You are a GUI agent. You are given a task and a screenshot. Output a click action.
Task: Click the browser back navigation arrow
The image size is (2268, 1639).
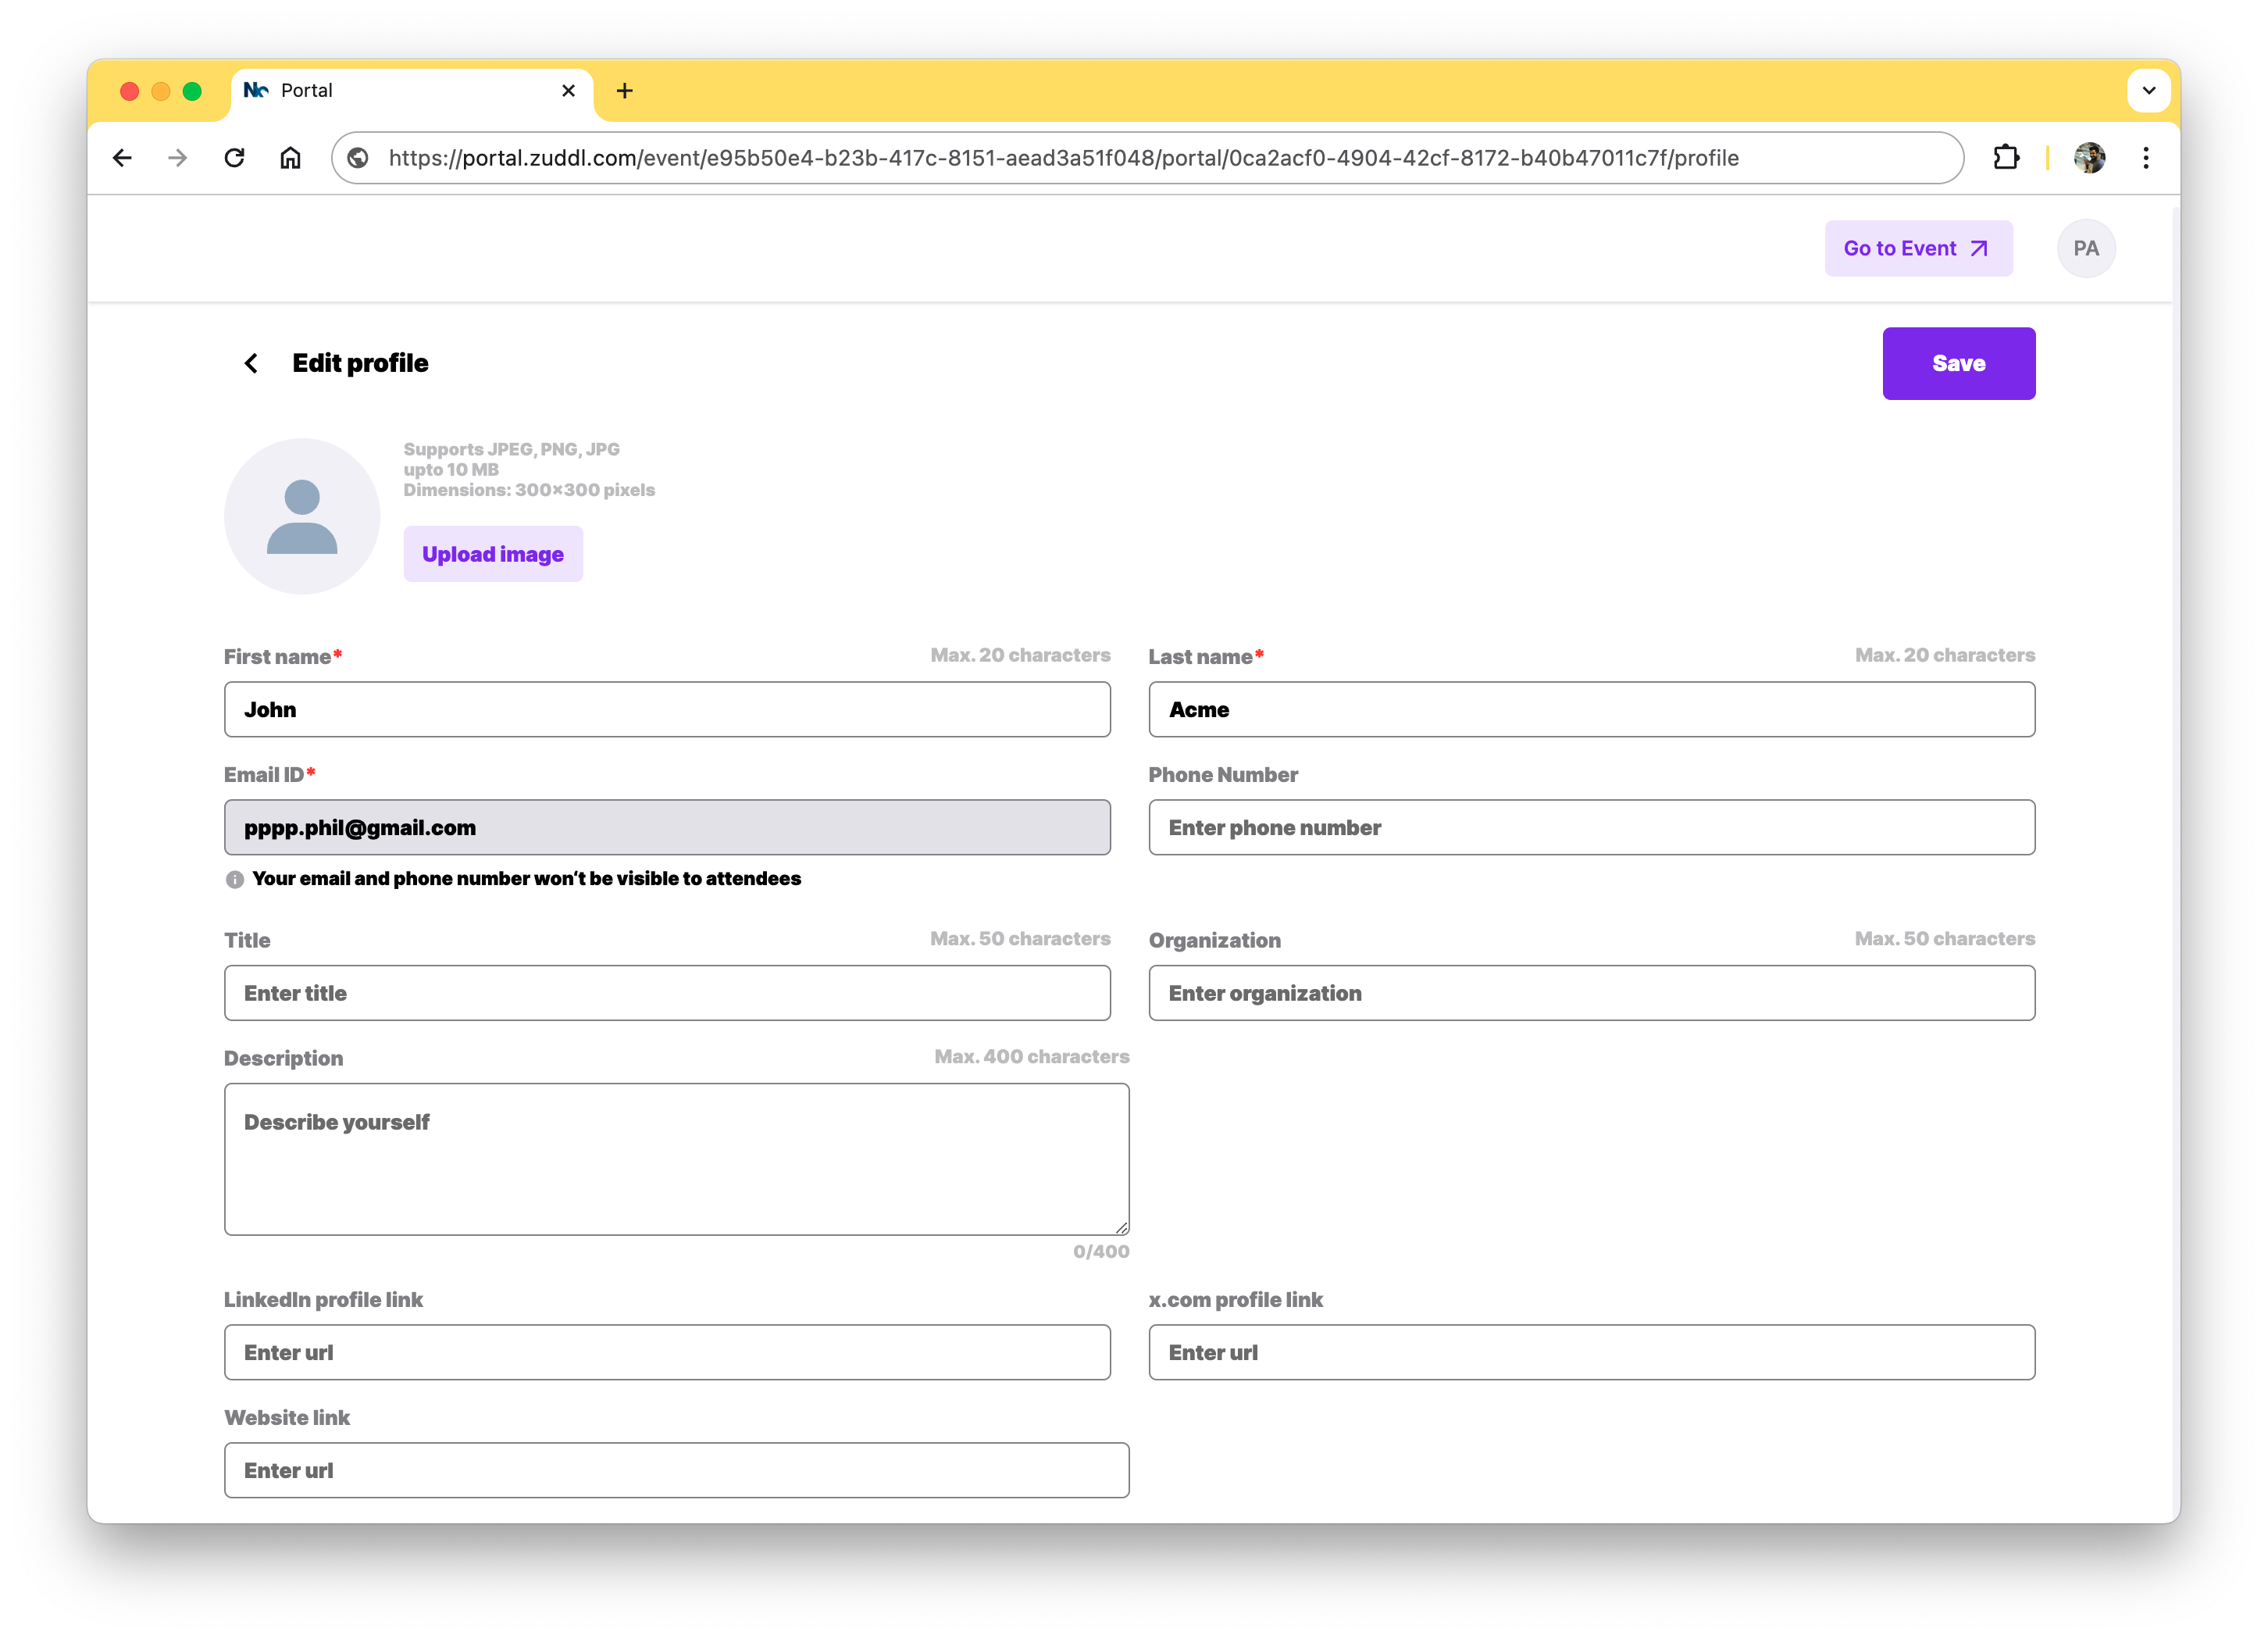(122, 158)
